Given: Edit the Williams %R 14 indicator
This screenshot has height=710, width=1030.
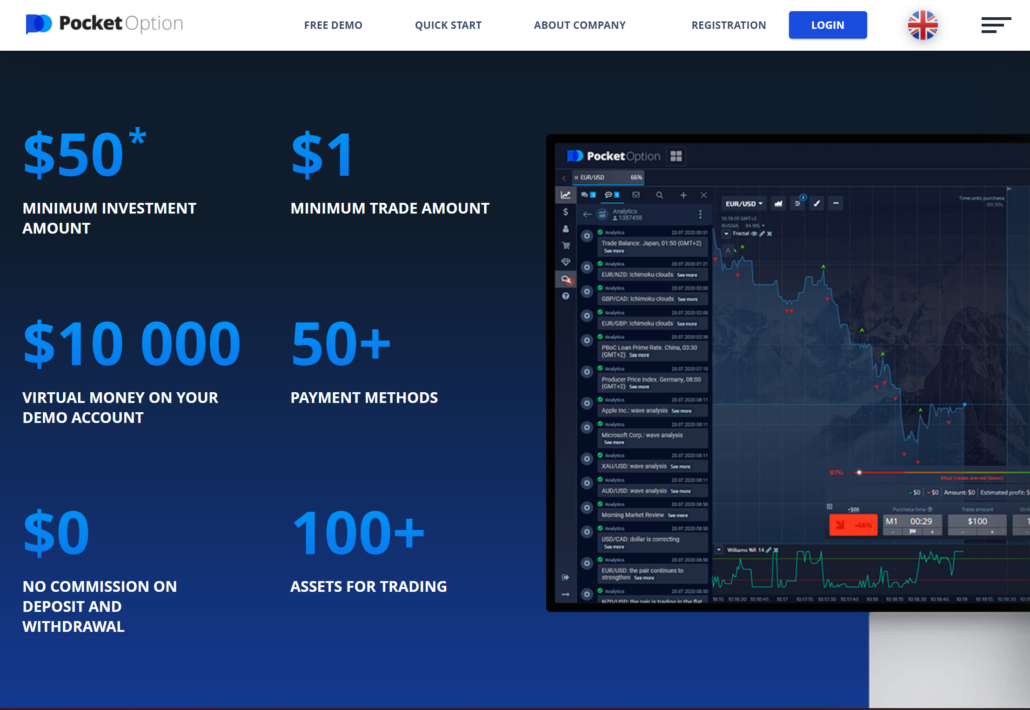Looking at the screenshot, I should coord(768,550).
